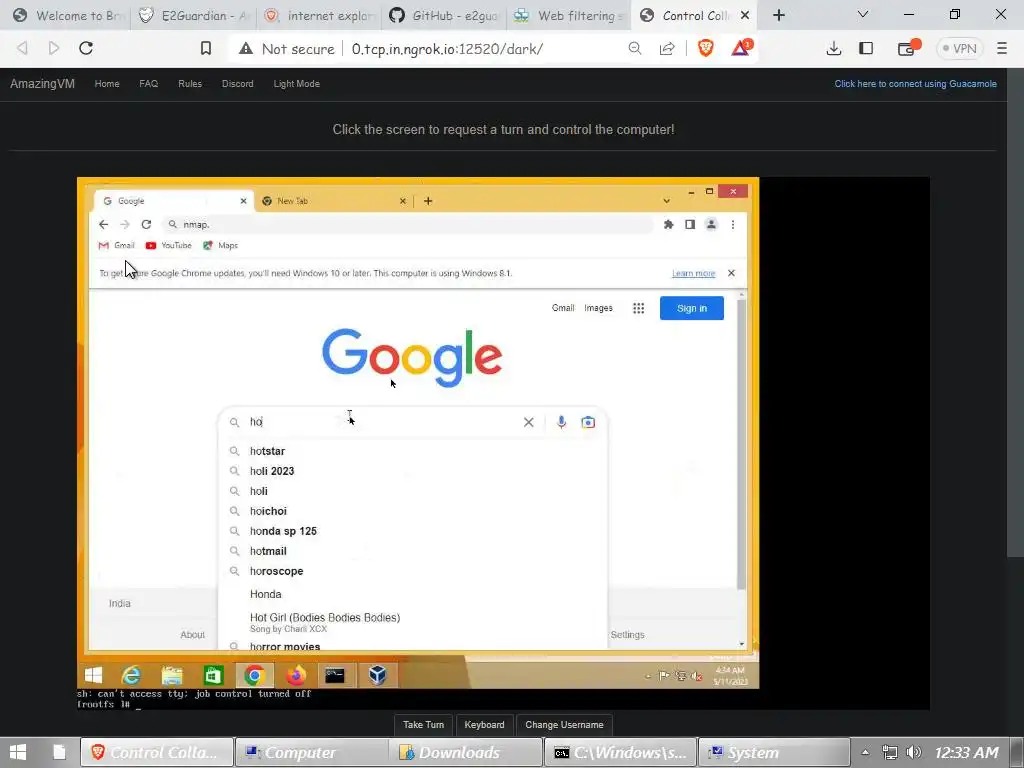Click the voice search microphone icon

(x=561, y=423)
